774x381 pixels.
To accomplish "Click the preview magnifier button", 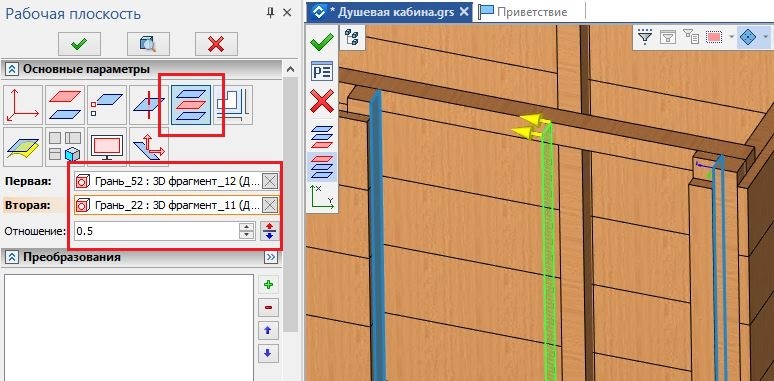I will tap(148, 44).
